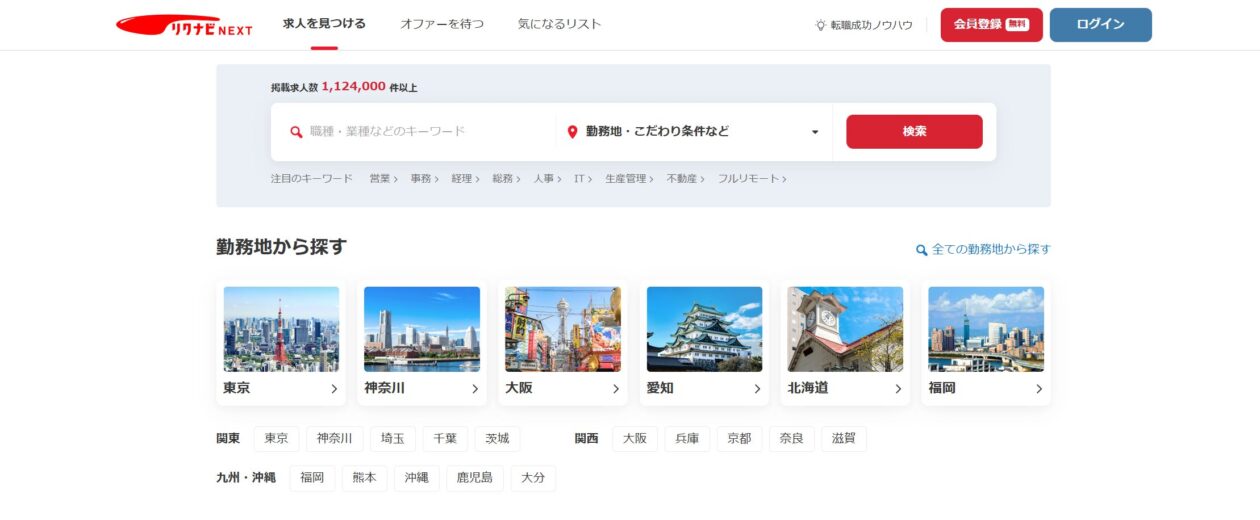This screenshot has width=1260, height=520.
Task: Click the arrow on the 北海道 card
Action: point(898,389)
